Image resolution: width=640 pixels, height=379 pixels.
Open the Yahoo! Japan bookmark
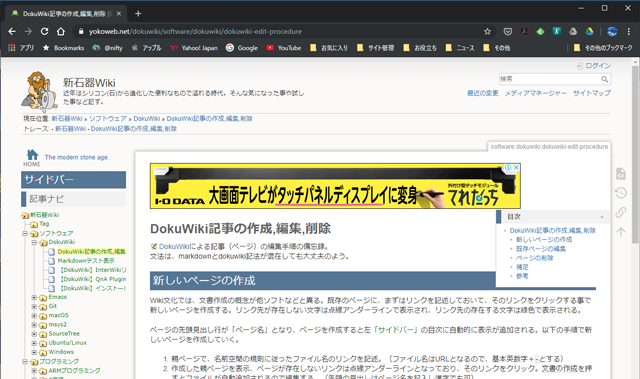tap(194, 48)
